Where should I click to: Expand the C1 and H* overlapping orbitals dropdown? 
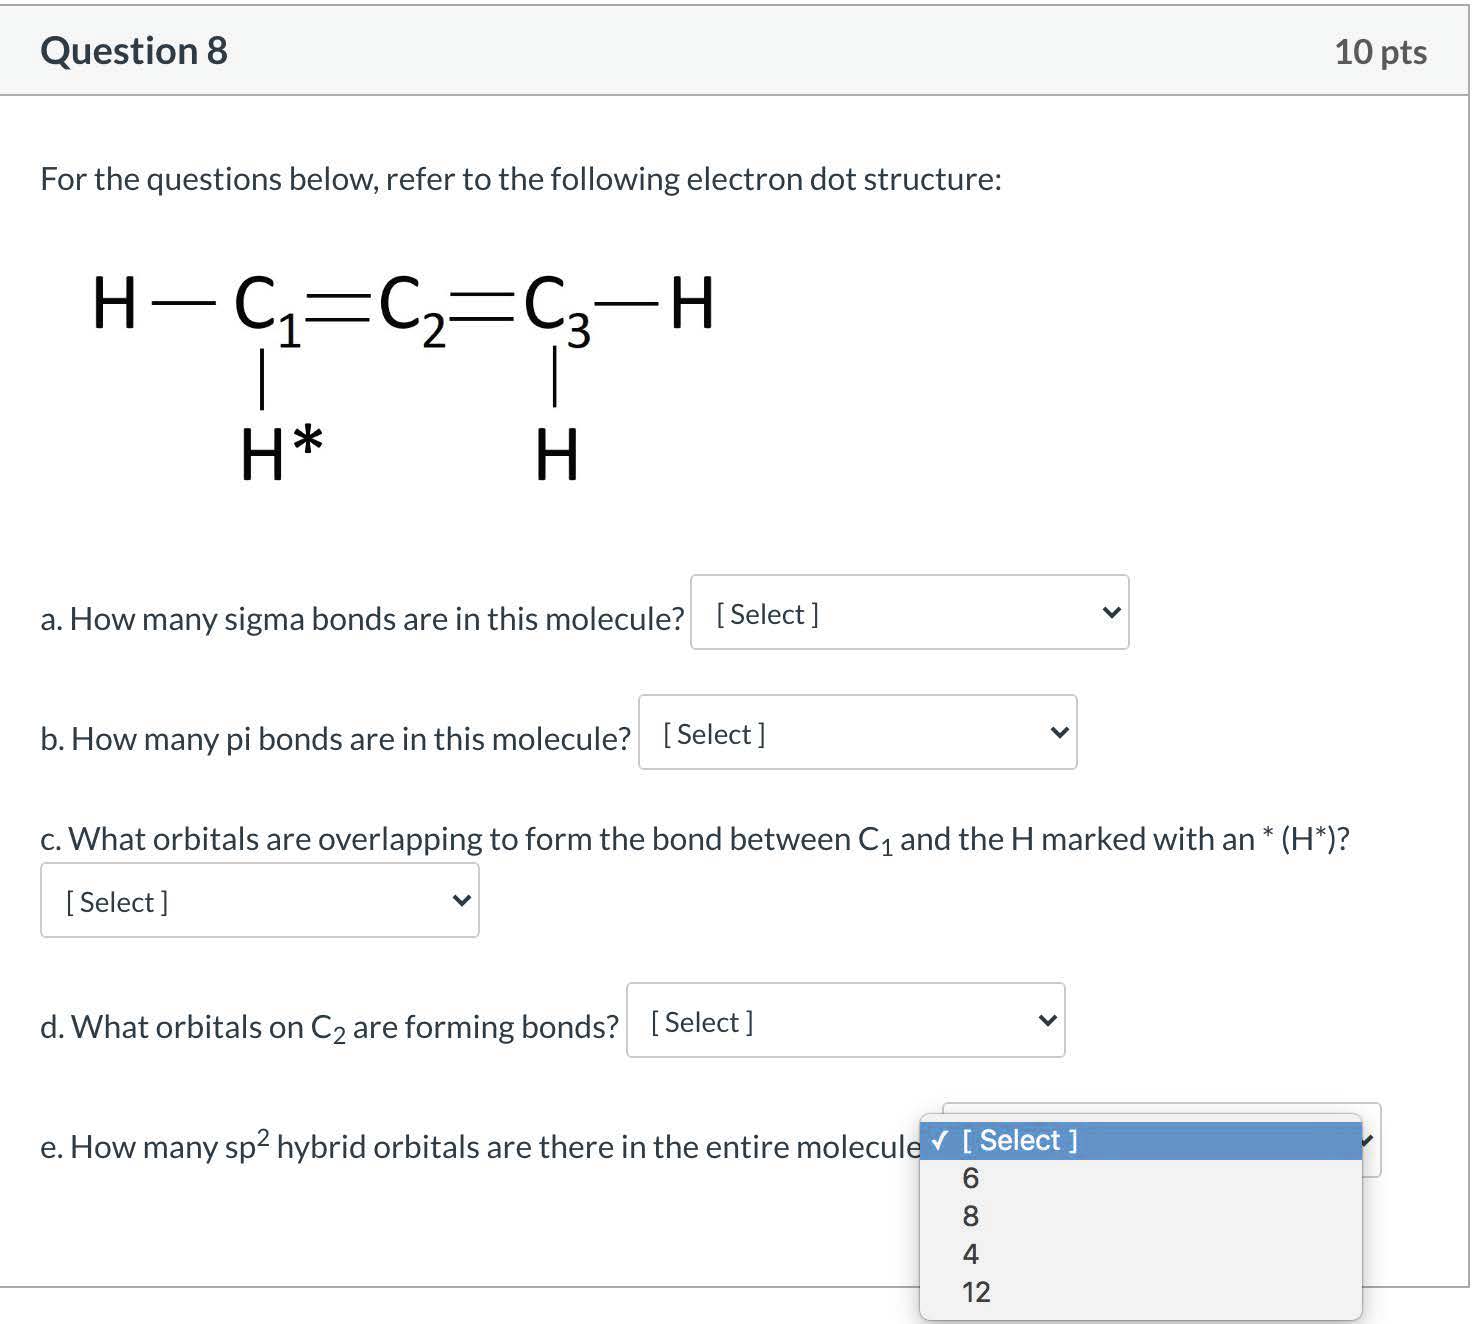tap(259, 901)
